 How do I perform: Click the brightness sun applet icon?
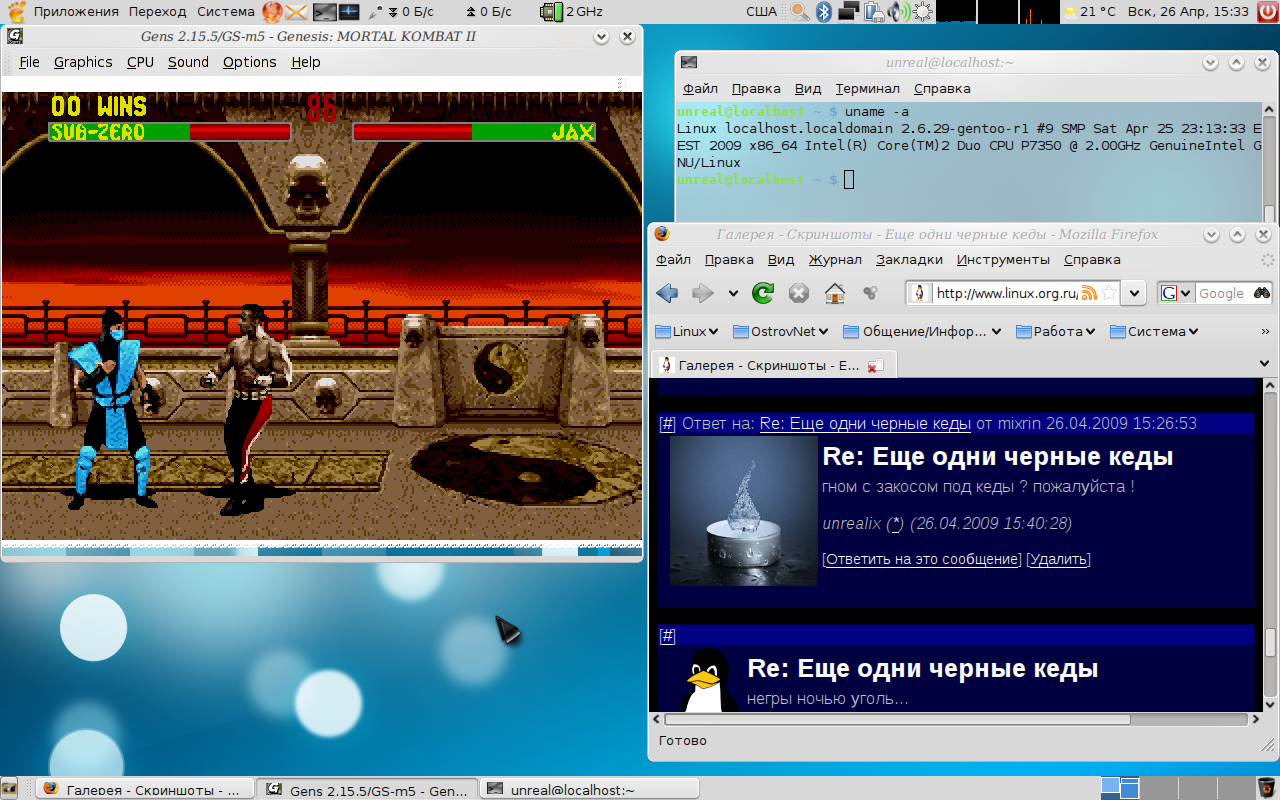click(x=921, y=12)
